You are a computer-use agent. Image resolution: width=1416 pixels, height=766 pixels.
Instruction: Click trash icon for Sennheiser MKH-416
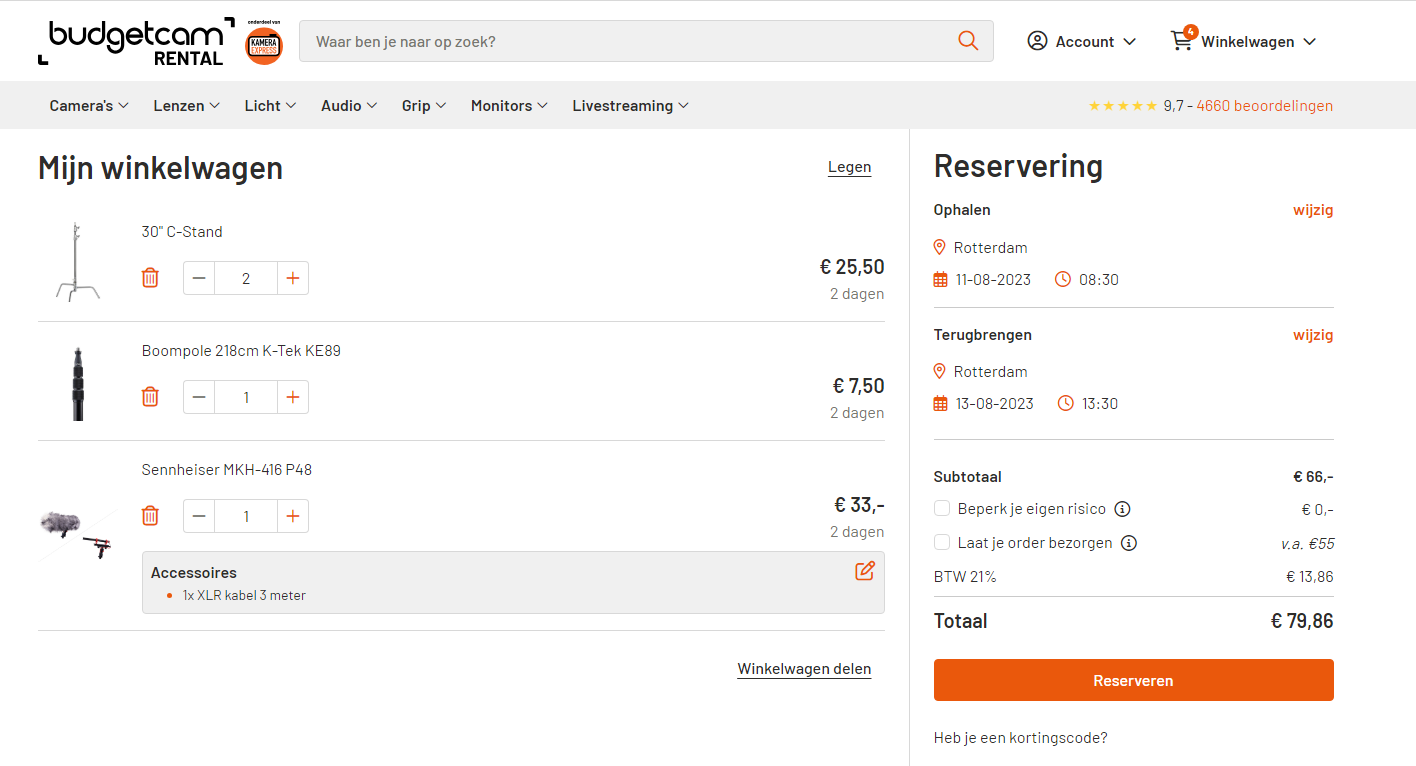150,516
